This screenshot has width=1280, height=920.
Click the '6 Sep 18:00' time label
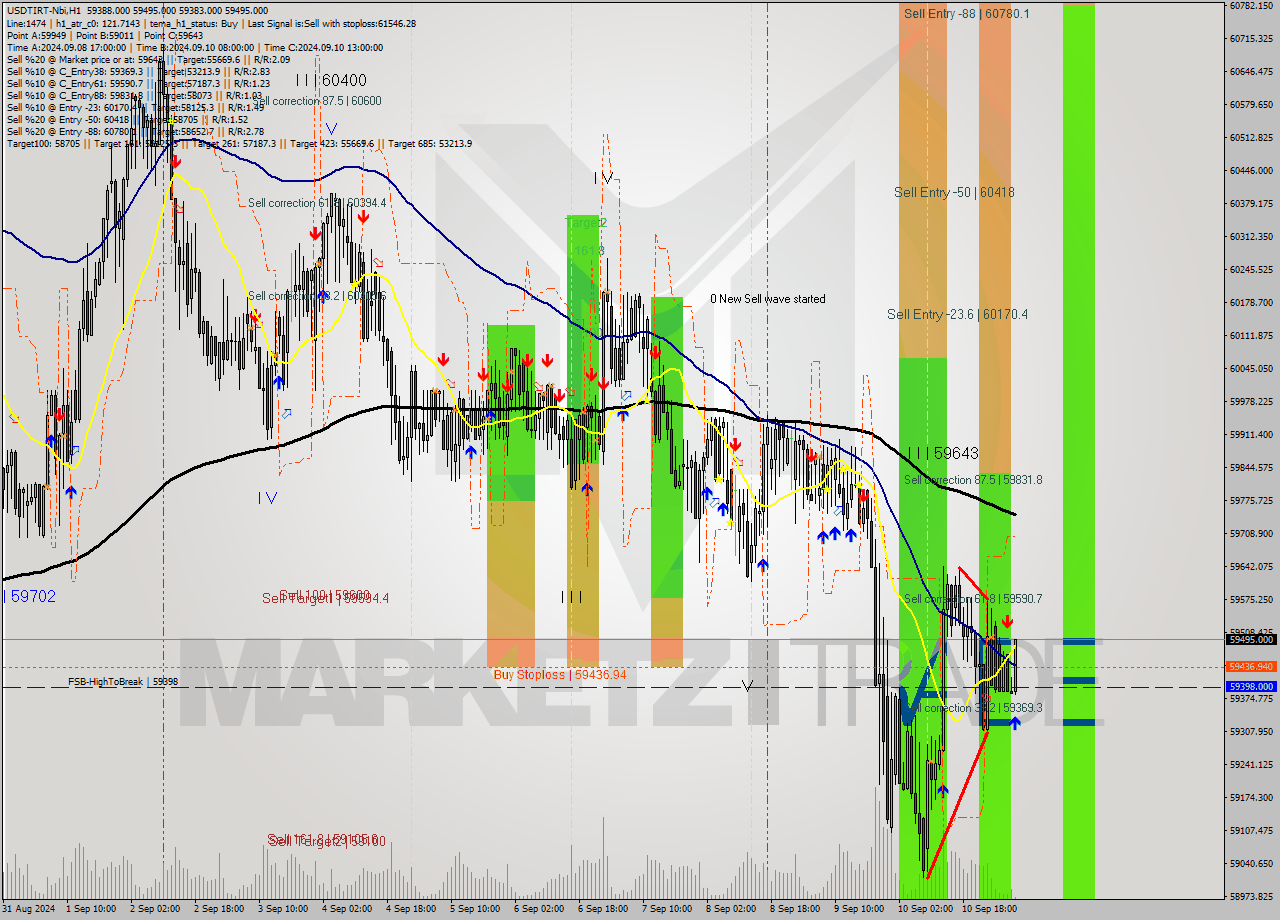point(604,909)
